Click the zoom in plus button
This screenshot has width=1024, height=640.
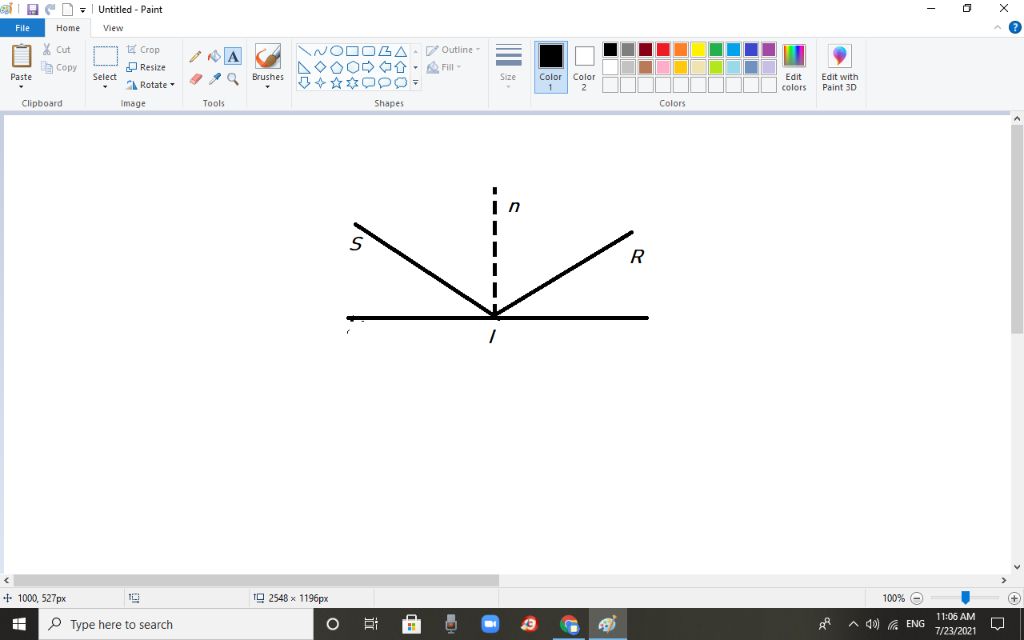point(1013,598)
